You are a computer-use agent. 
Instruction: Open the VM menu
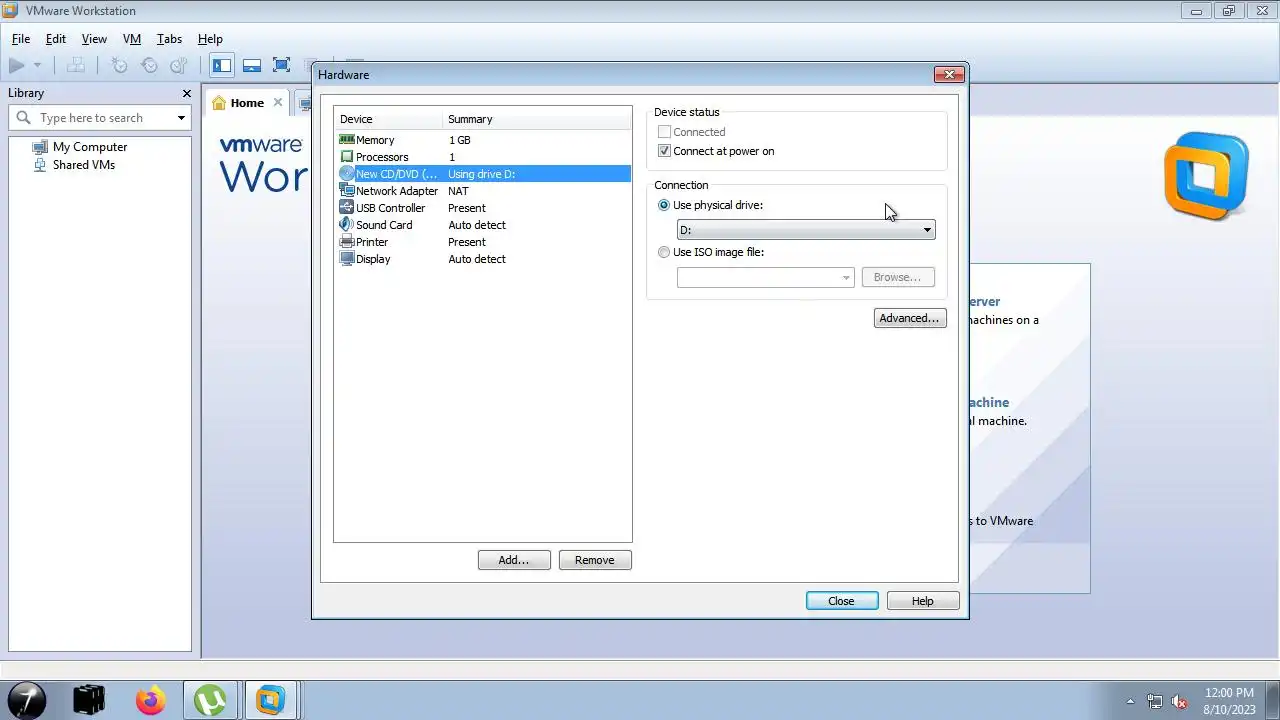point(132,39)
